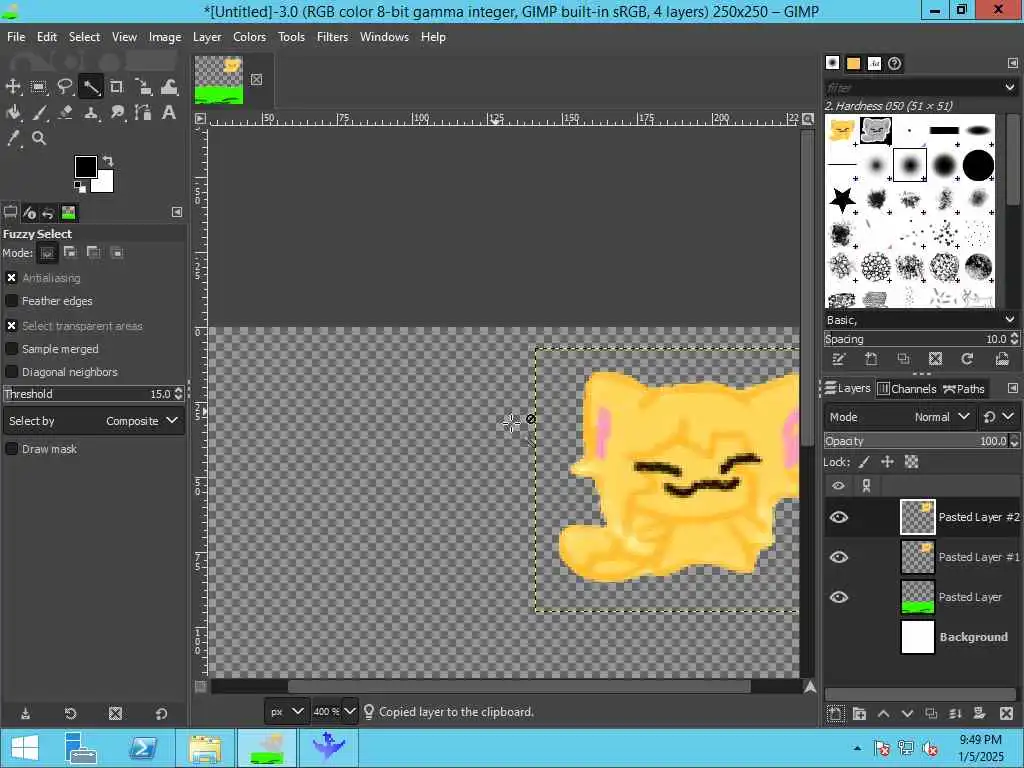
Task: Select the Rectangle Select tool
Action: [x=39, y=87]
